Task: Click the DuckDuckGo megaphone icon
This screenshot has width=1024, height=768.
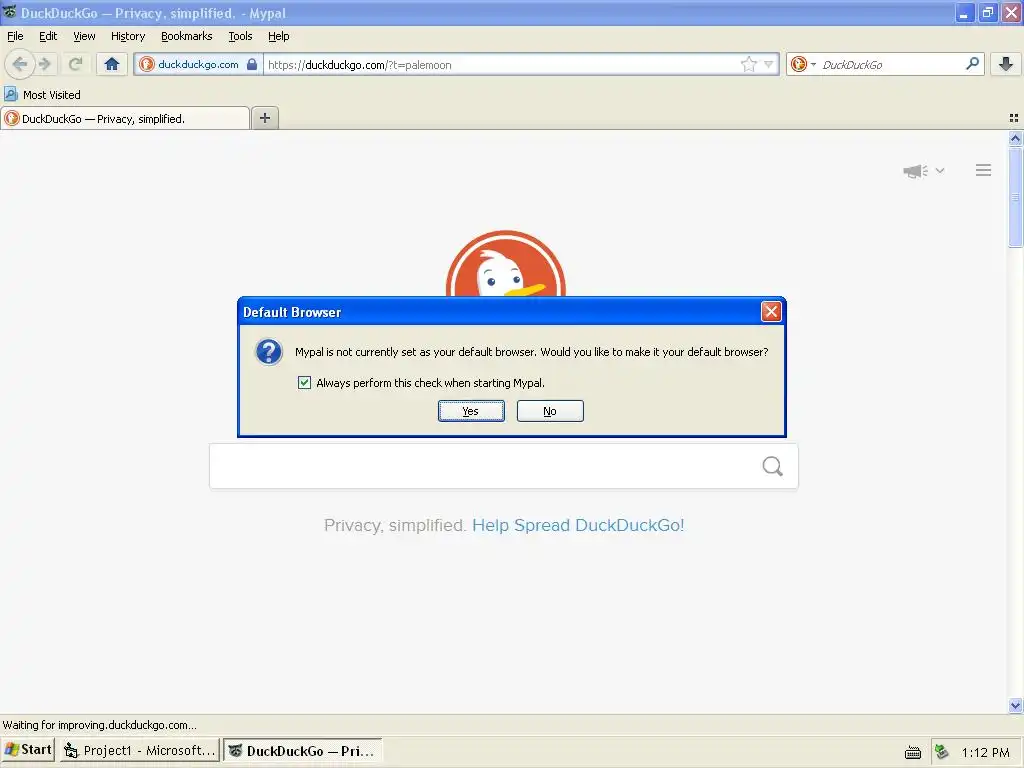Action: pos(915,171)
